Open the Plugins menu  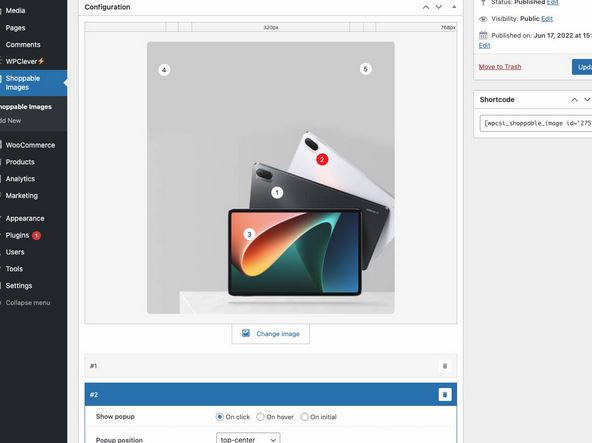[x=17, y=235]
